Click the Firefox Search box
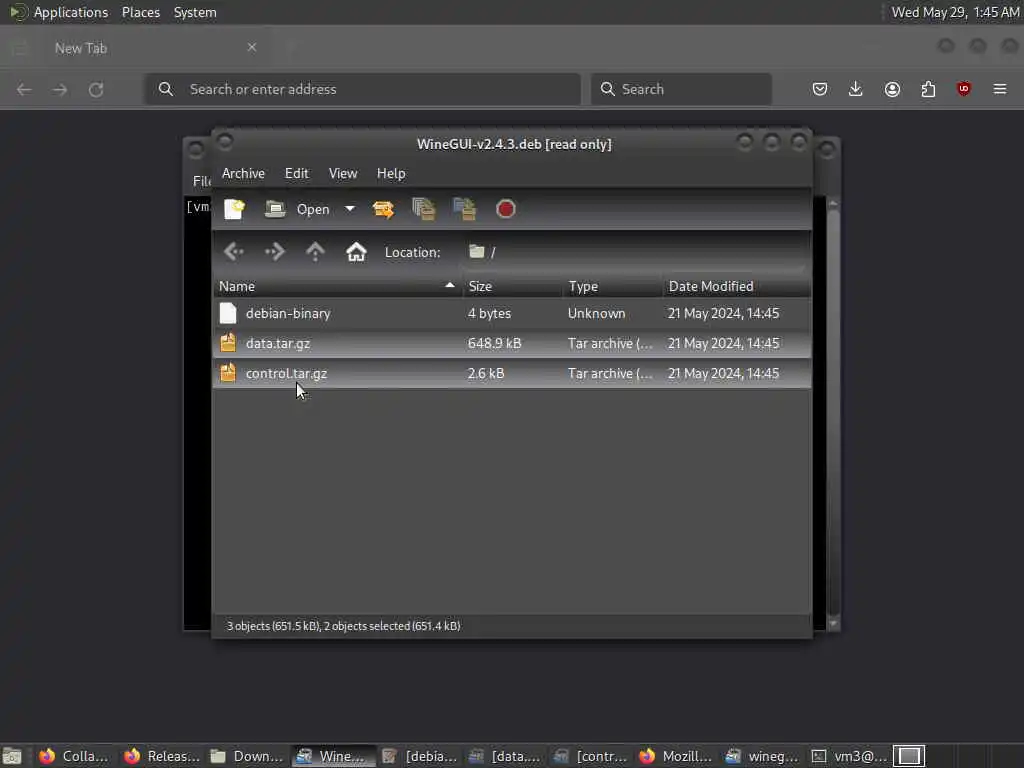Viewport: 1024px width, 768px height. (x=681, y=89)
